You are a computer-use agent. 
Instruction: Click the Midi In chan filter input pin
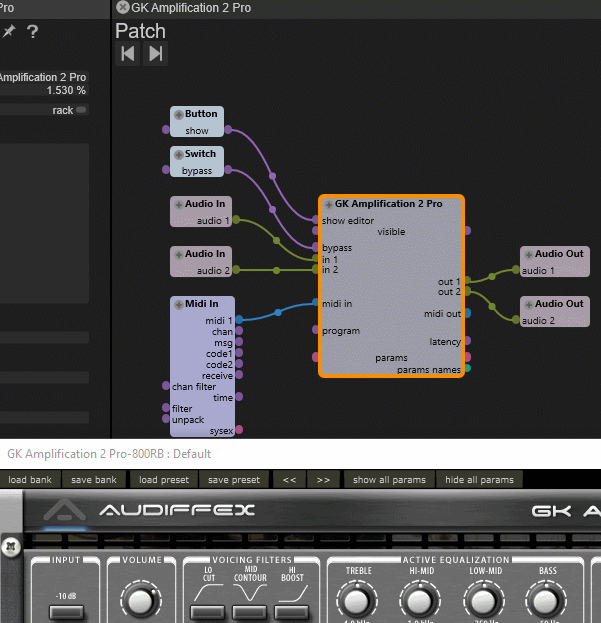click(x=166, y=385)
